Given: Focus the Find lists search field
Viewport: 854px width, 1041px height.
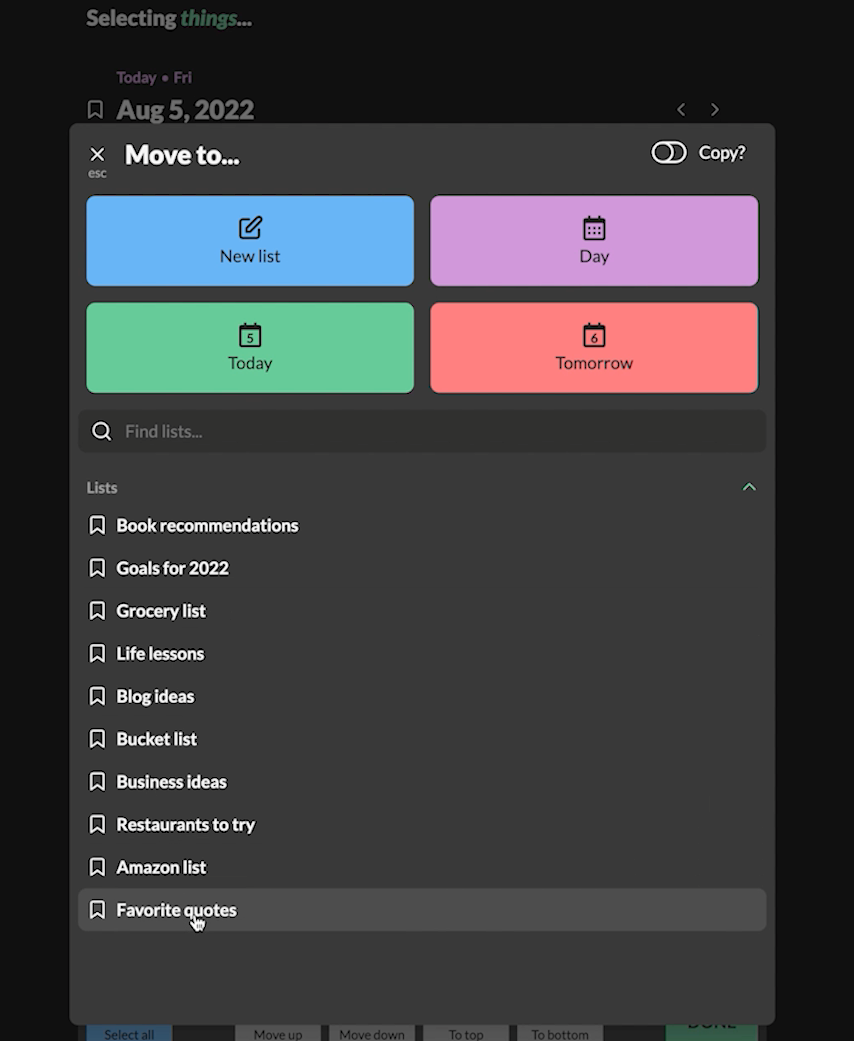Looking at the screenshot, I should tap(422, 432).
